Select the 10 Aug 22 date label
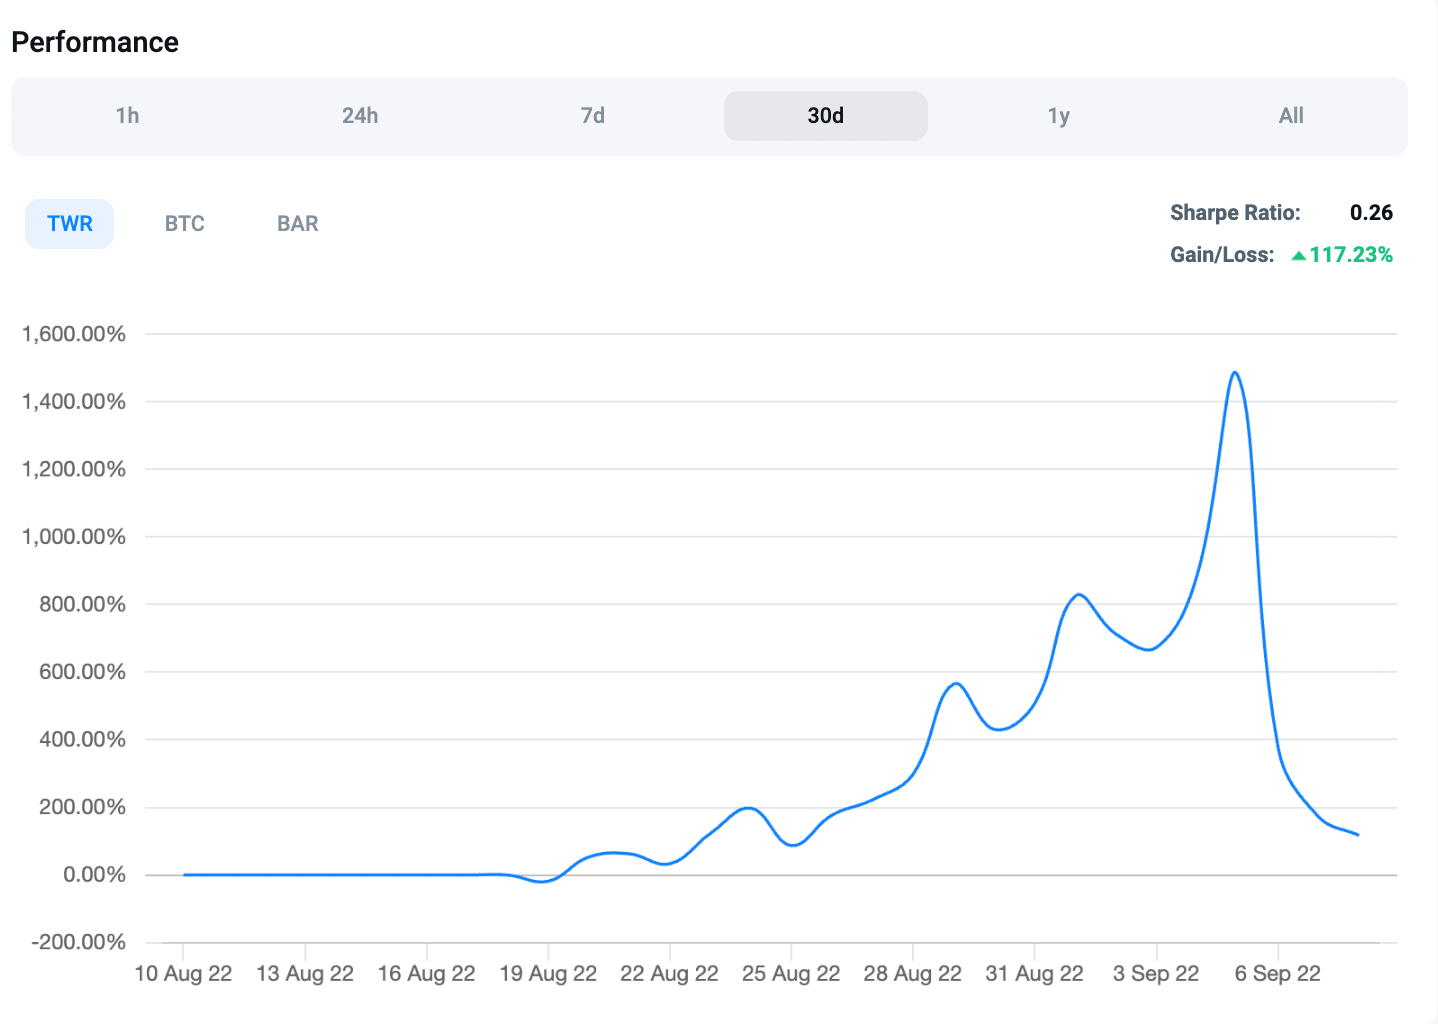 (183, 974)
